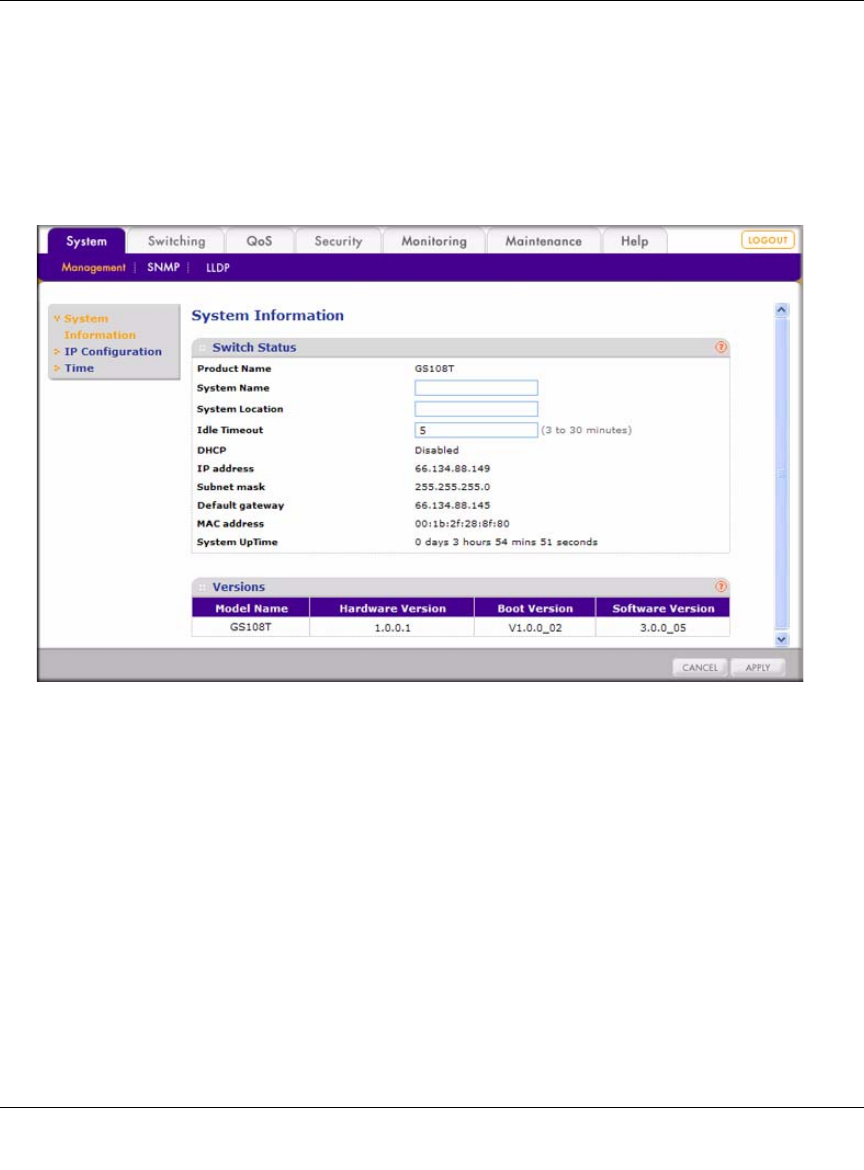The width and height of the screenshot is (864, 1170).
Task: Click the System Name input field
Action: pyautogui.click(x=476, y=388)
